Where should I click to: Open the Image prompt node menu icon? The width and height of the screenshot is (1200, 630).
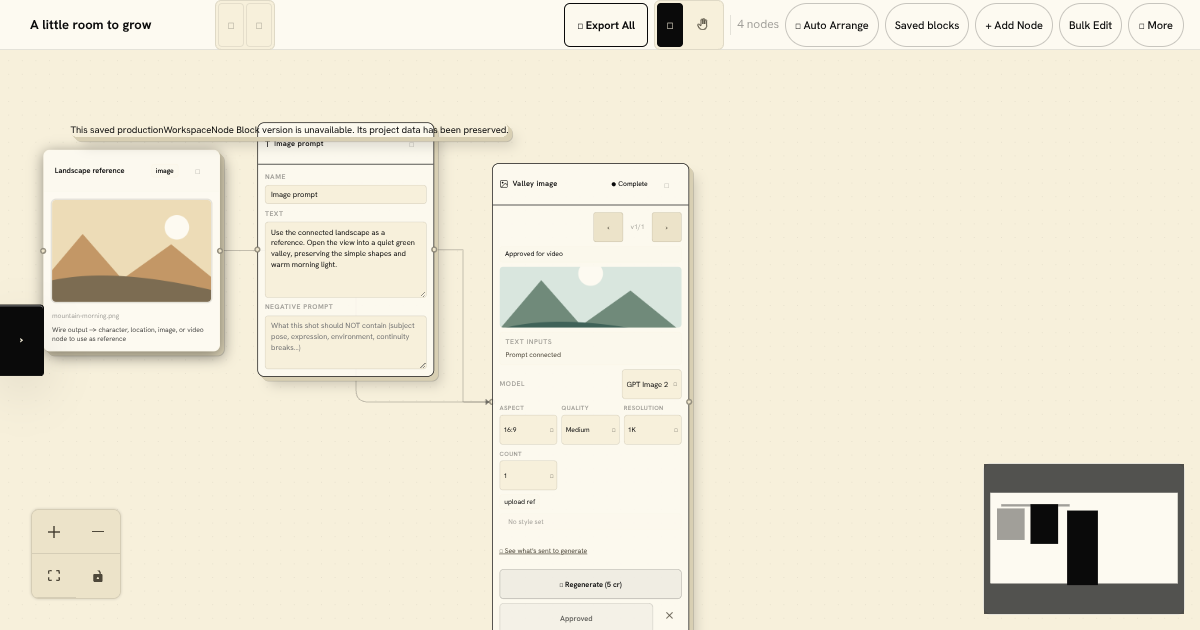tap(411, 144)
